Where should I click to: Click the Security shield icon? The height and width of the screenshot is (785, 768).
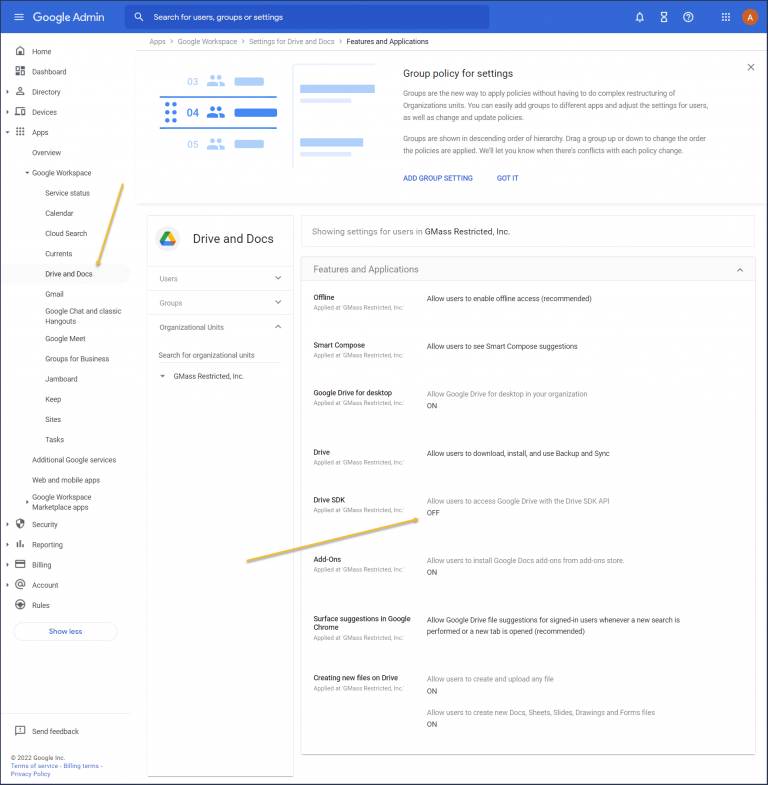point(20,524)
